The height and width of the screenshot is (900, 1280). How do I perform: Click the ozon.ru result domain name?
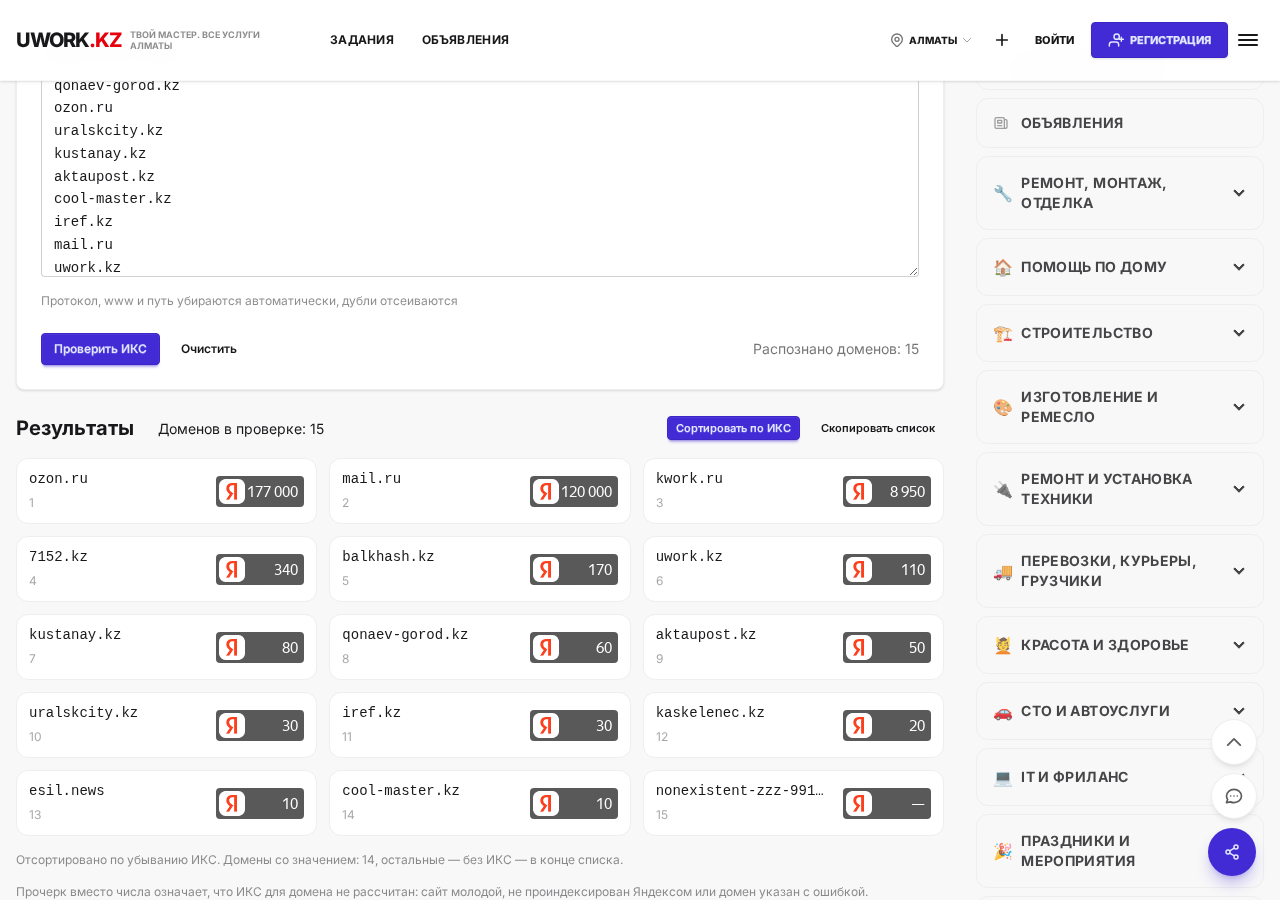click(58, 479)
